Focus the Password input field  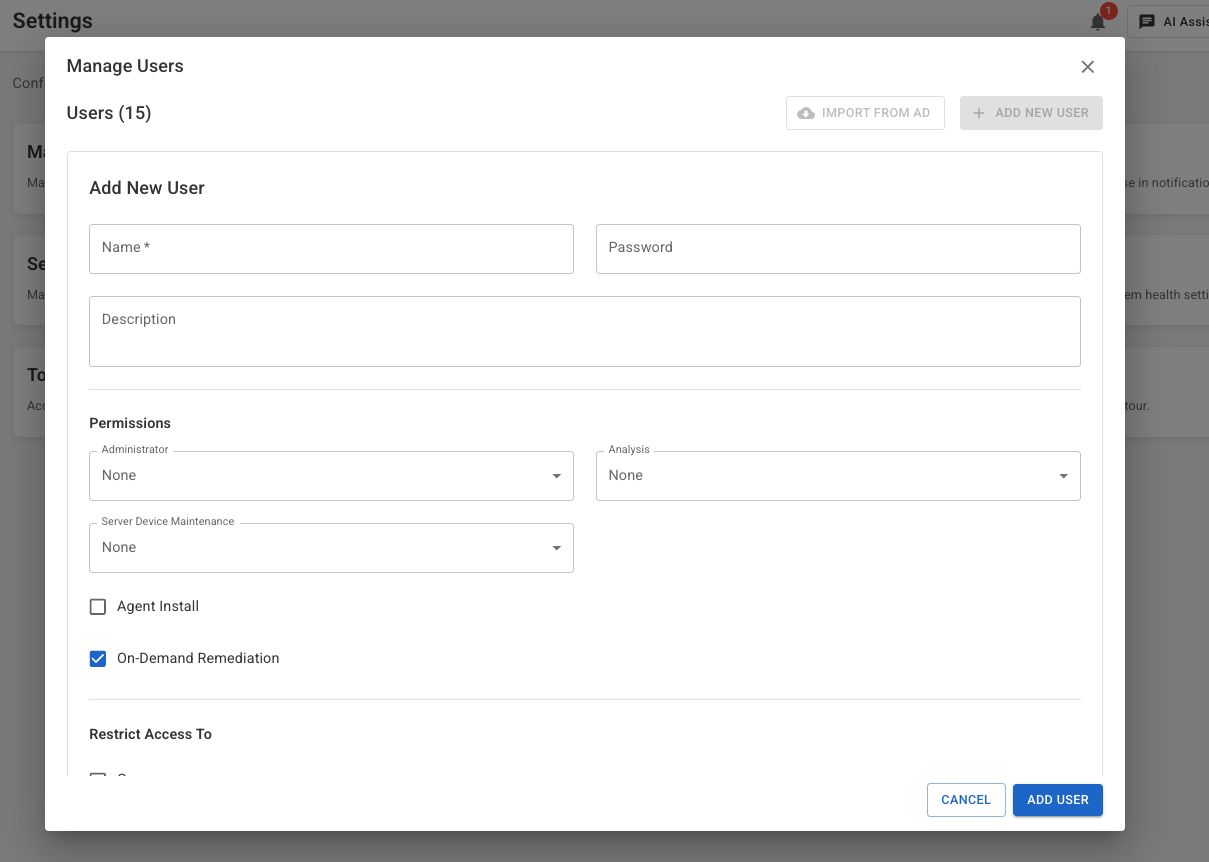(x=838, y=249)
